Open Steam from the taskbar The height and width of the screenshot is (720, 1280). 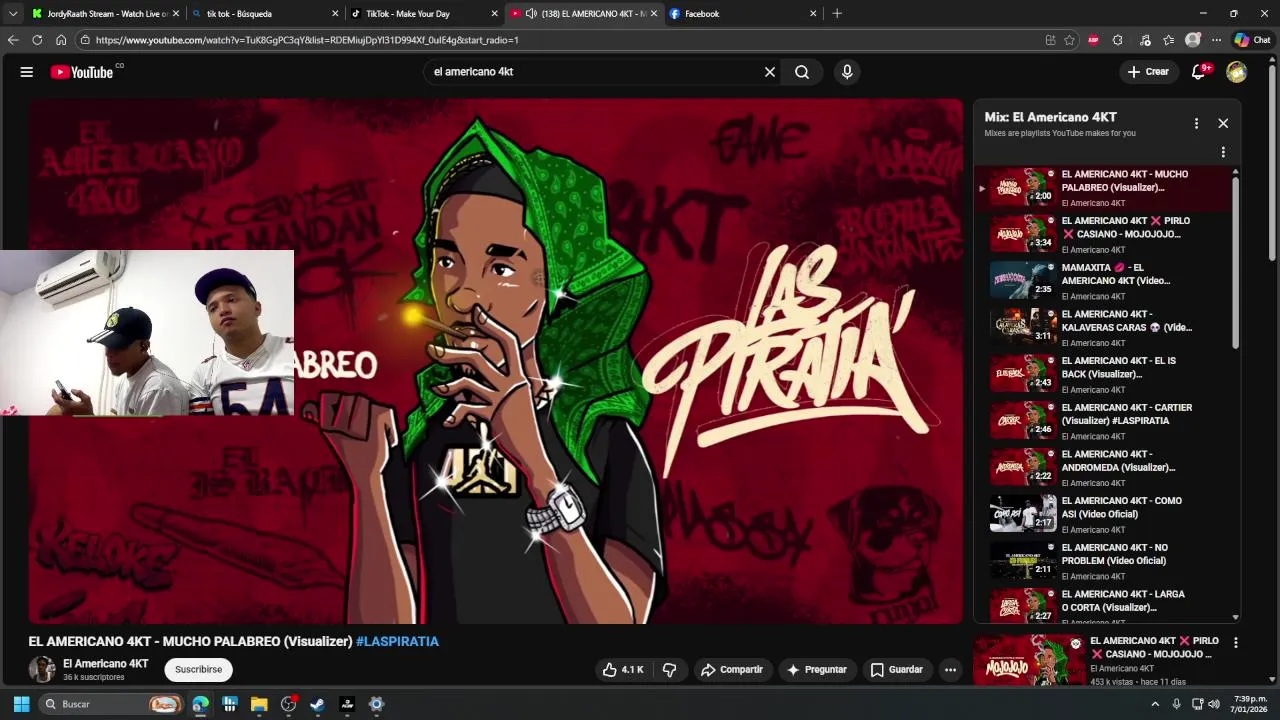pyautogui.click(x=317, y=704)
